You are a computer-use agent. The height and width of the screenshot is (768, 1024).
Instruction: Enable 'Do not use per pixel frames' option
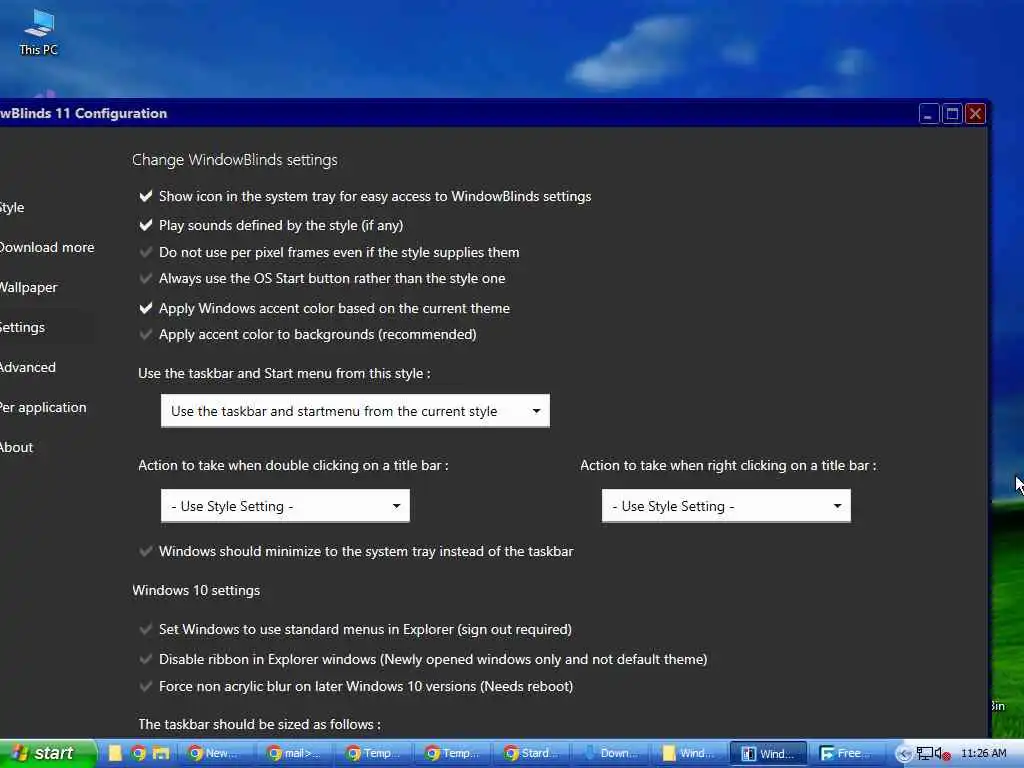coord(146,252)
